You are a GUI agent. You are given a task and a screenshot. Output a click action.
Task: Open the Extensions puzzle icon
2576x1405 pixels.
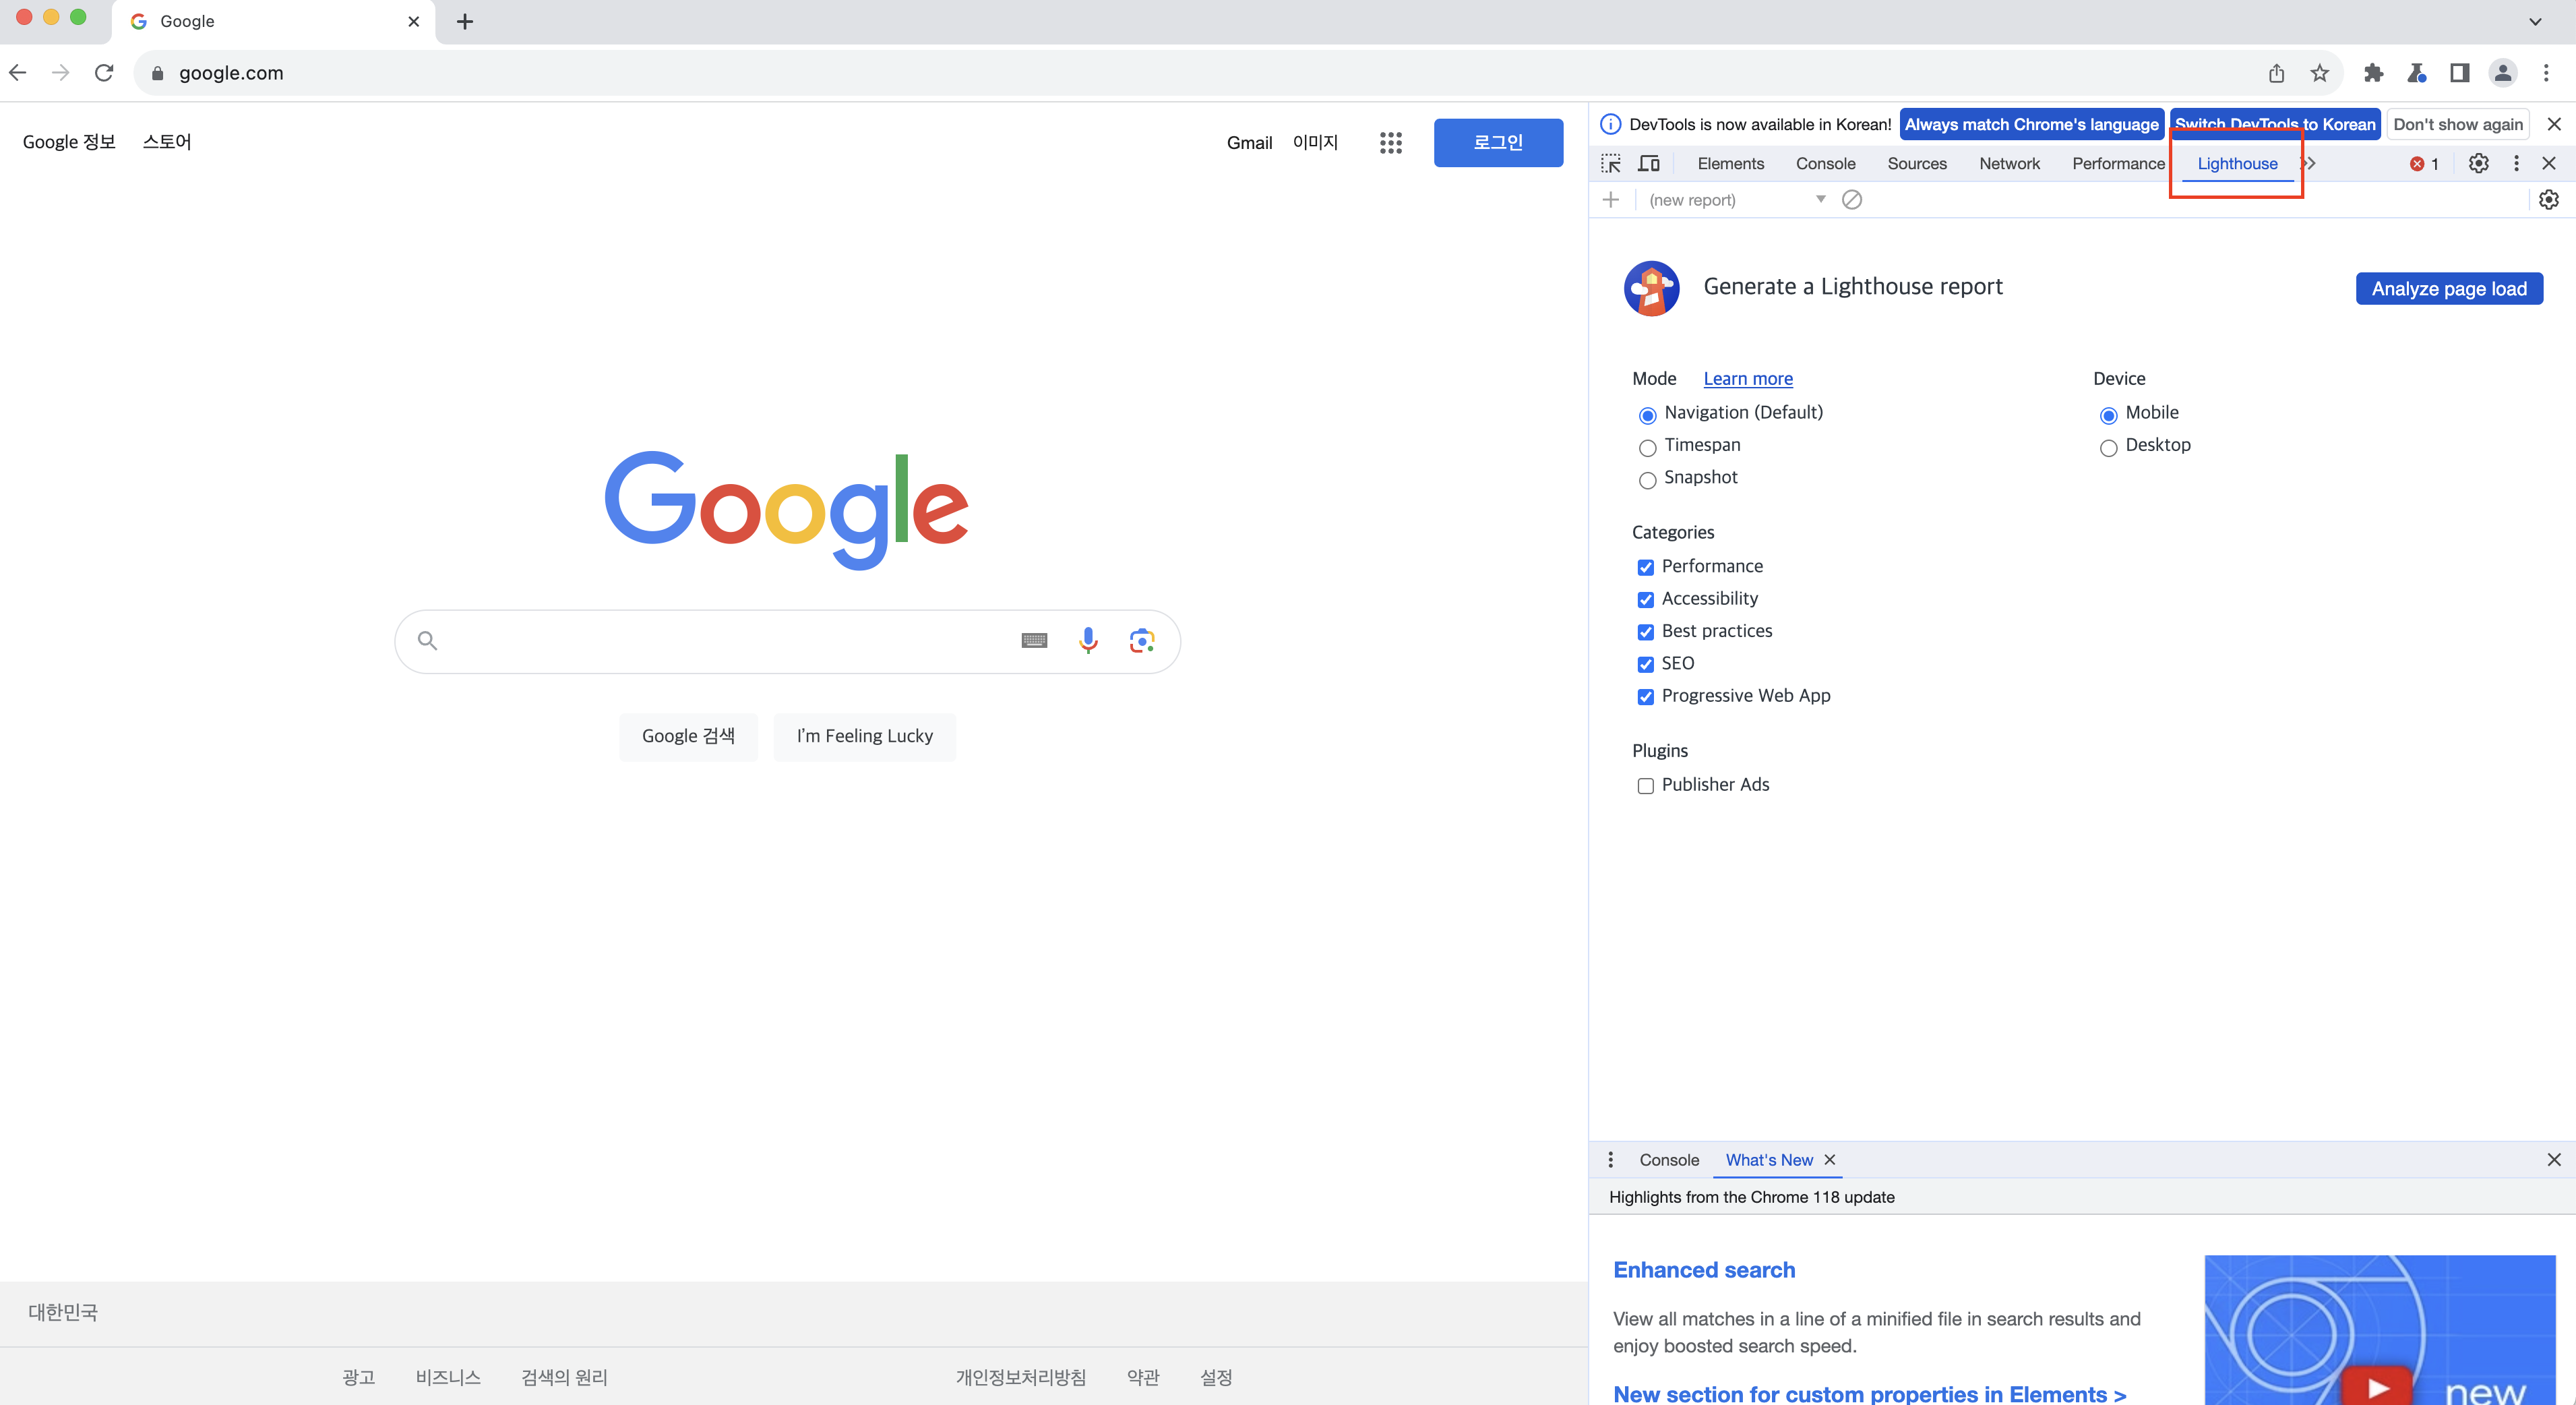click(2373, 73)
